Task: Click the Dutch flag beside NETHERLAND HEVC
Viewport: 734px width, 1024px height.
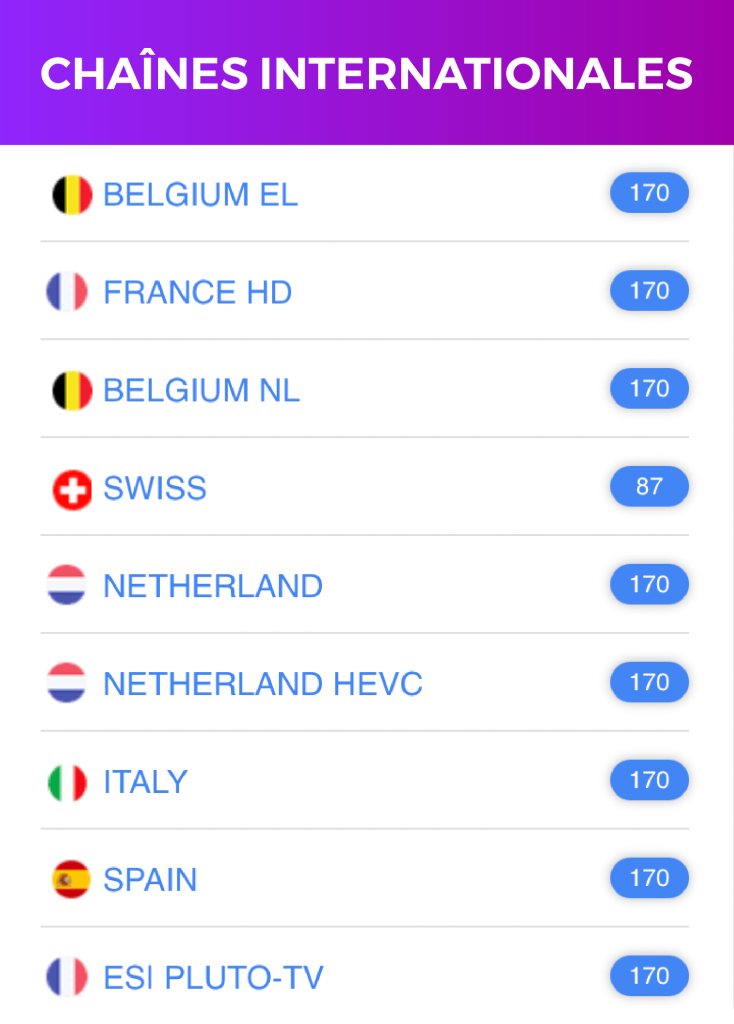Action: click(67, 684)
